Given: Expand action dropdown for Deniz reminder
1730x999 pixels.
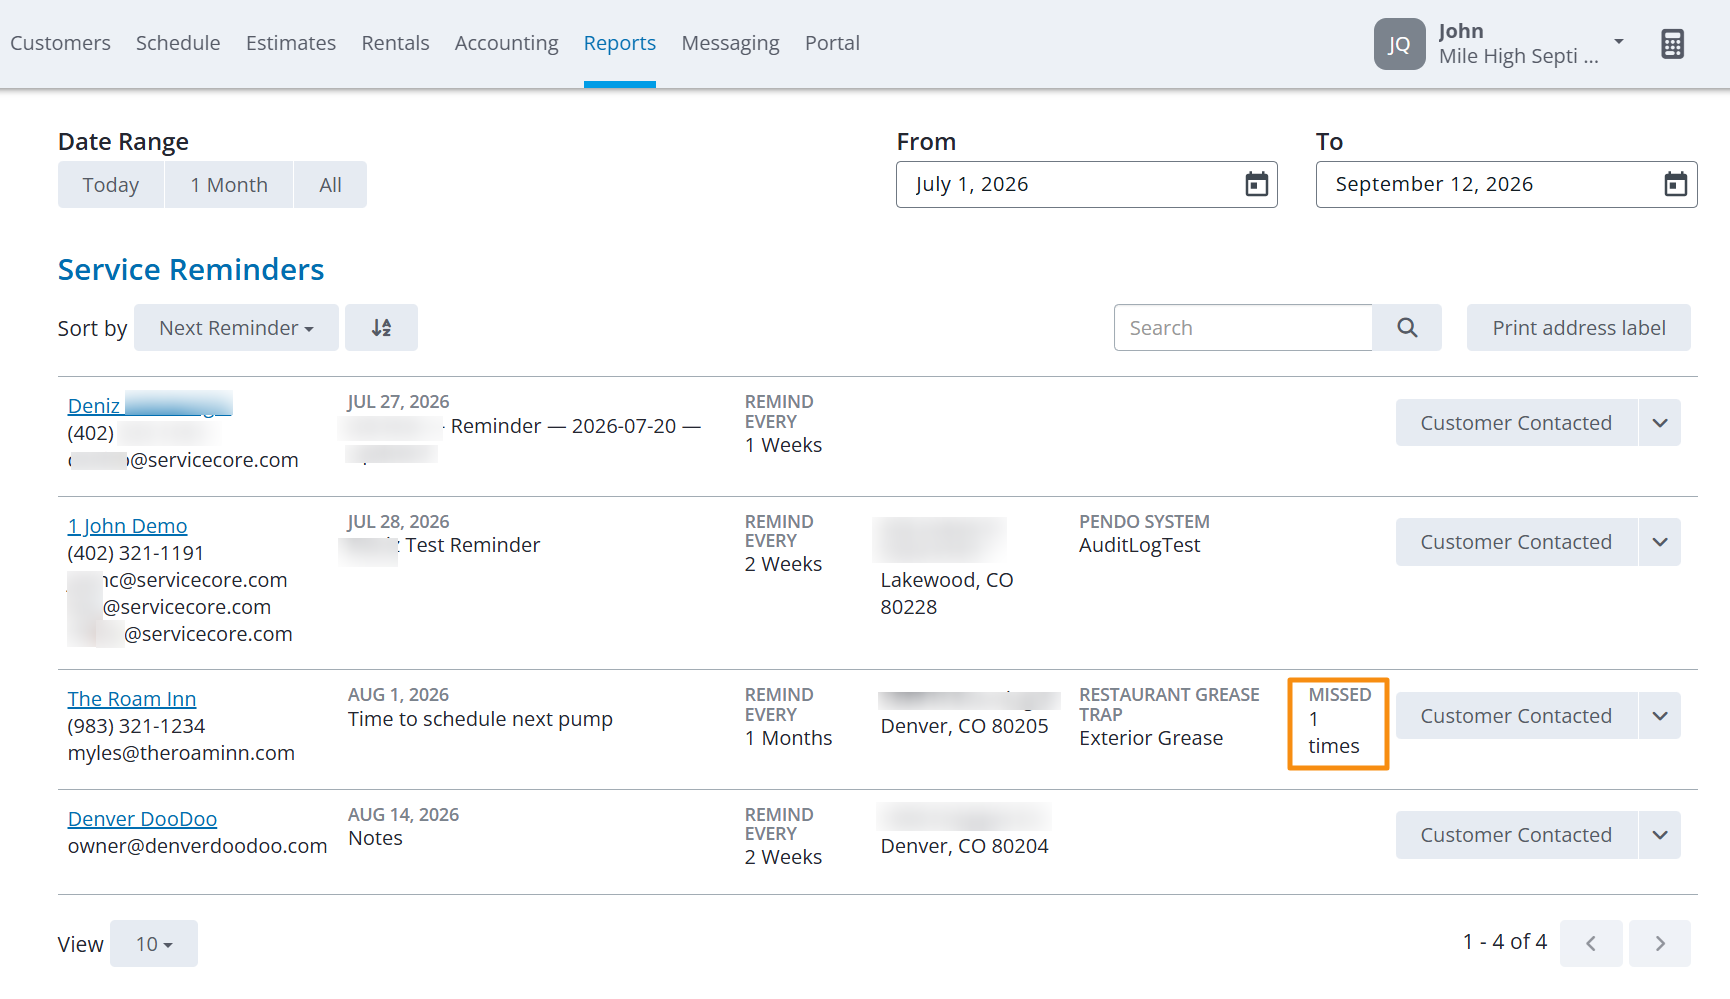Looking at the screenshot, I should (x=1660, y=423).
